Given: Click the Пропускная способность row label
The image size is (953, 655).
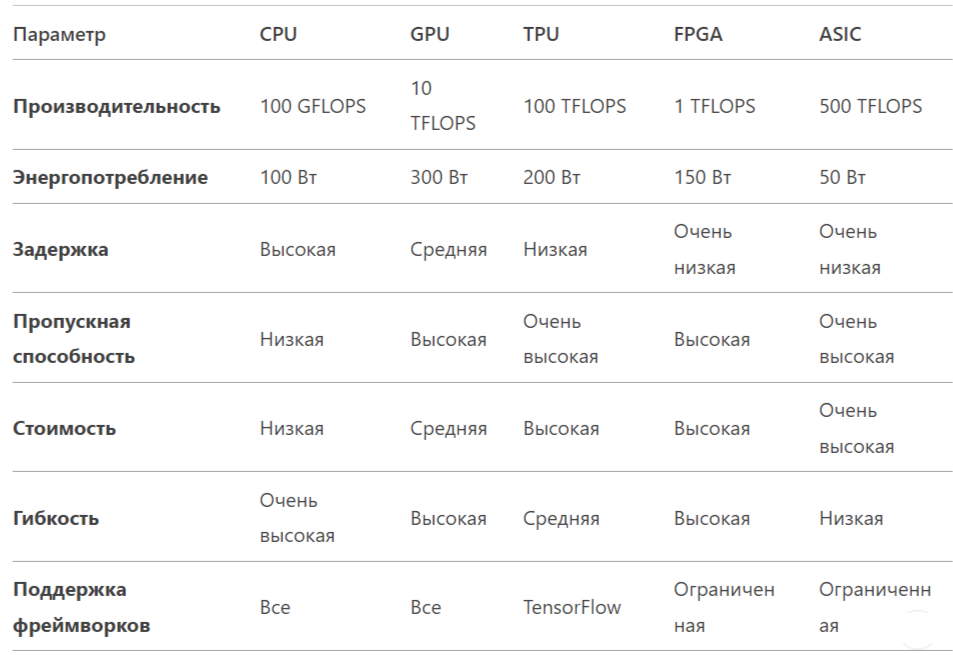Looking at the screenshot, I should (x=73, y=339).
